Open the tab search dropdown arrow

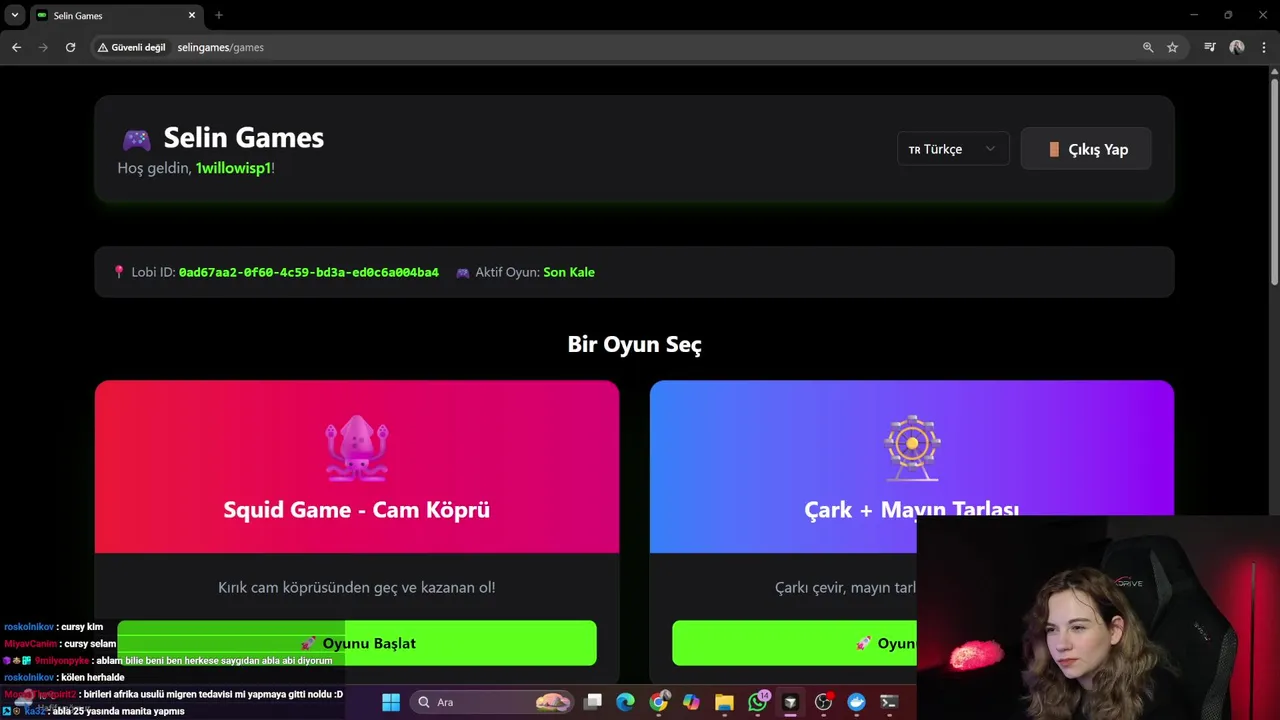coord(15,15)
